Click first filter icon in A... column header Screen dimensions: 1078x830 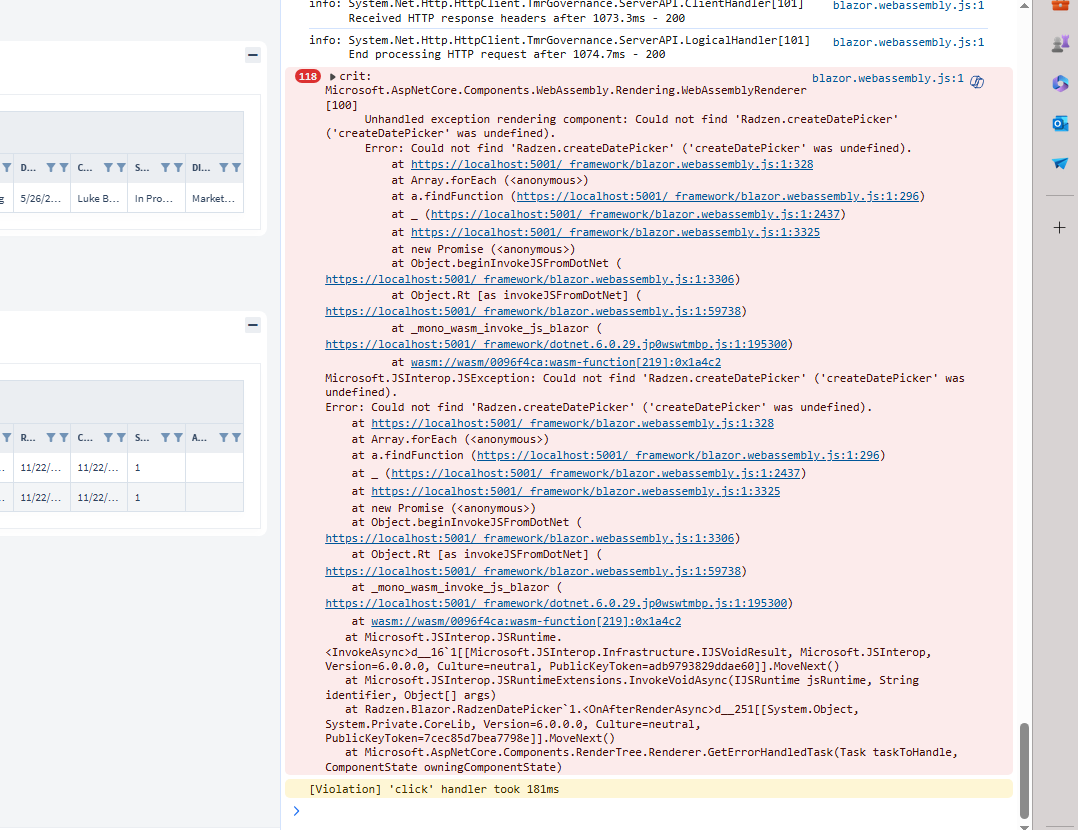(x=223, y=438)
